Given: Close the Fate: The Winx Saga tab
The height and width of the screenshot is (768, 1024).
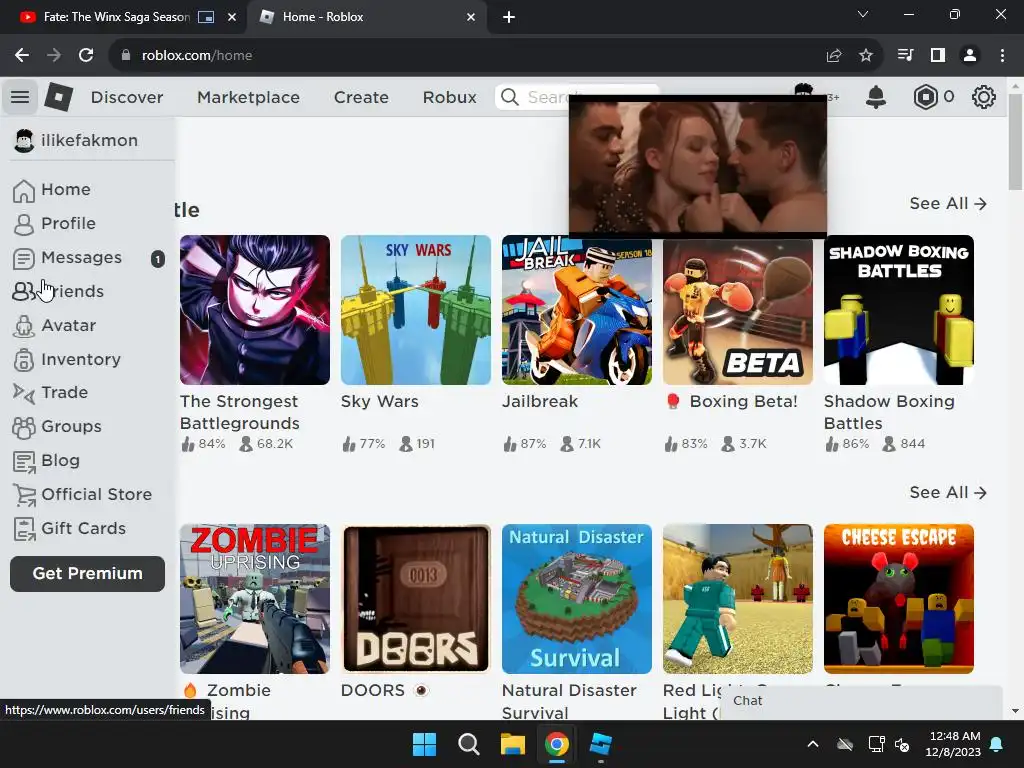Looking at the screenshot, I should [232, 17].
